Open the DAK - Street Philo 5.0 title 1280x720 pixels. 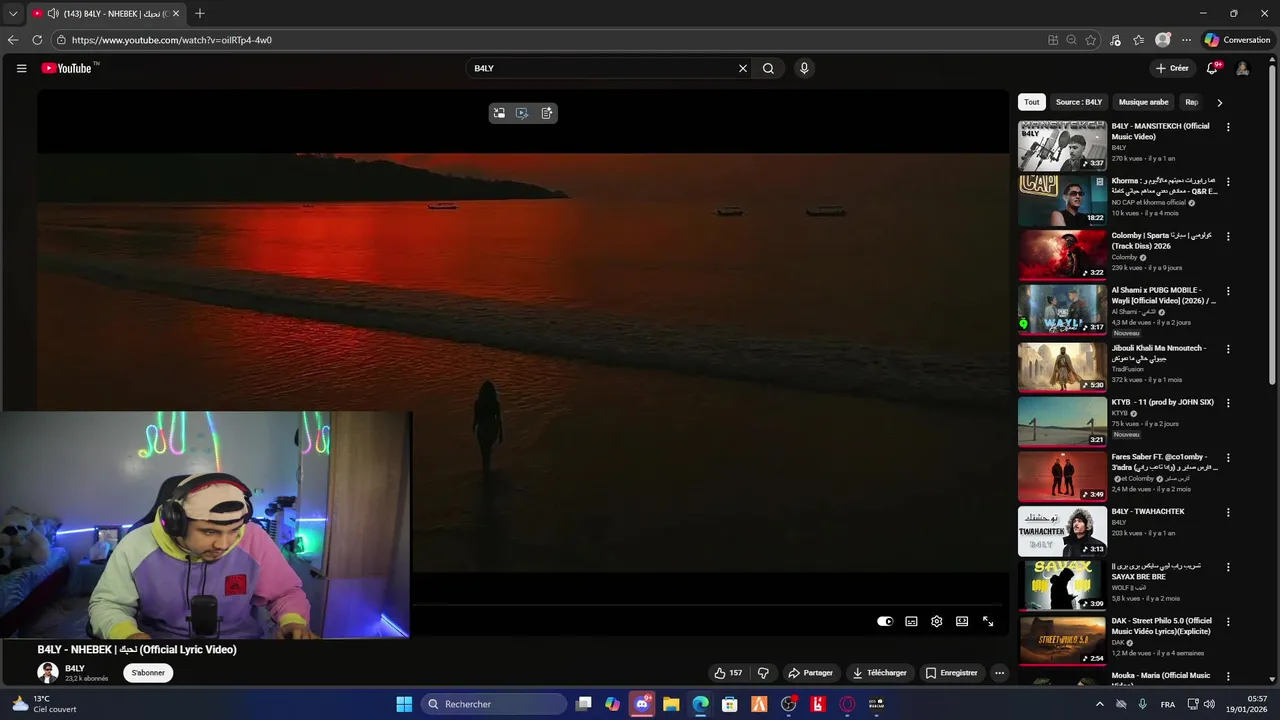(x=1161, y=626)
